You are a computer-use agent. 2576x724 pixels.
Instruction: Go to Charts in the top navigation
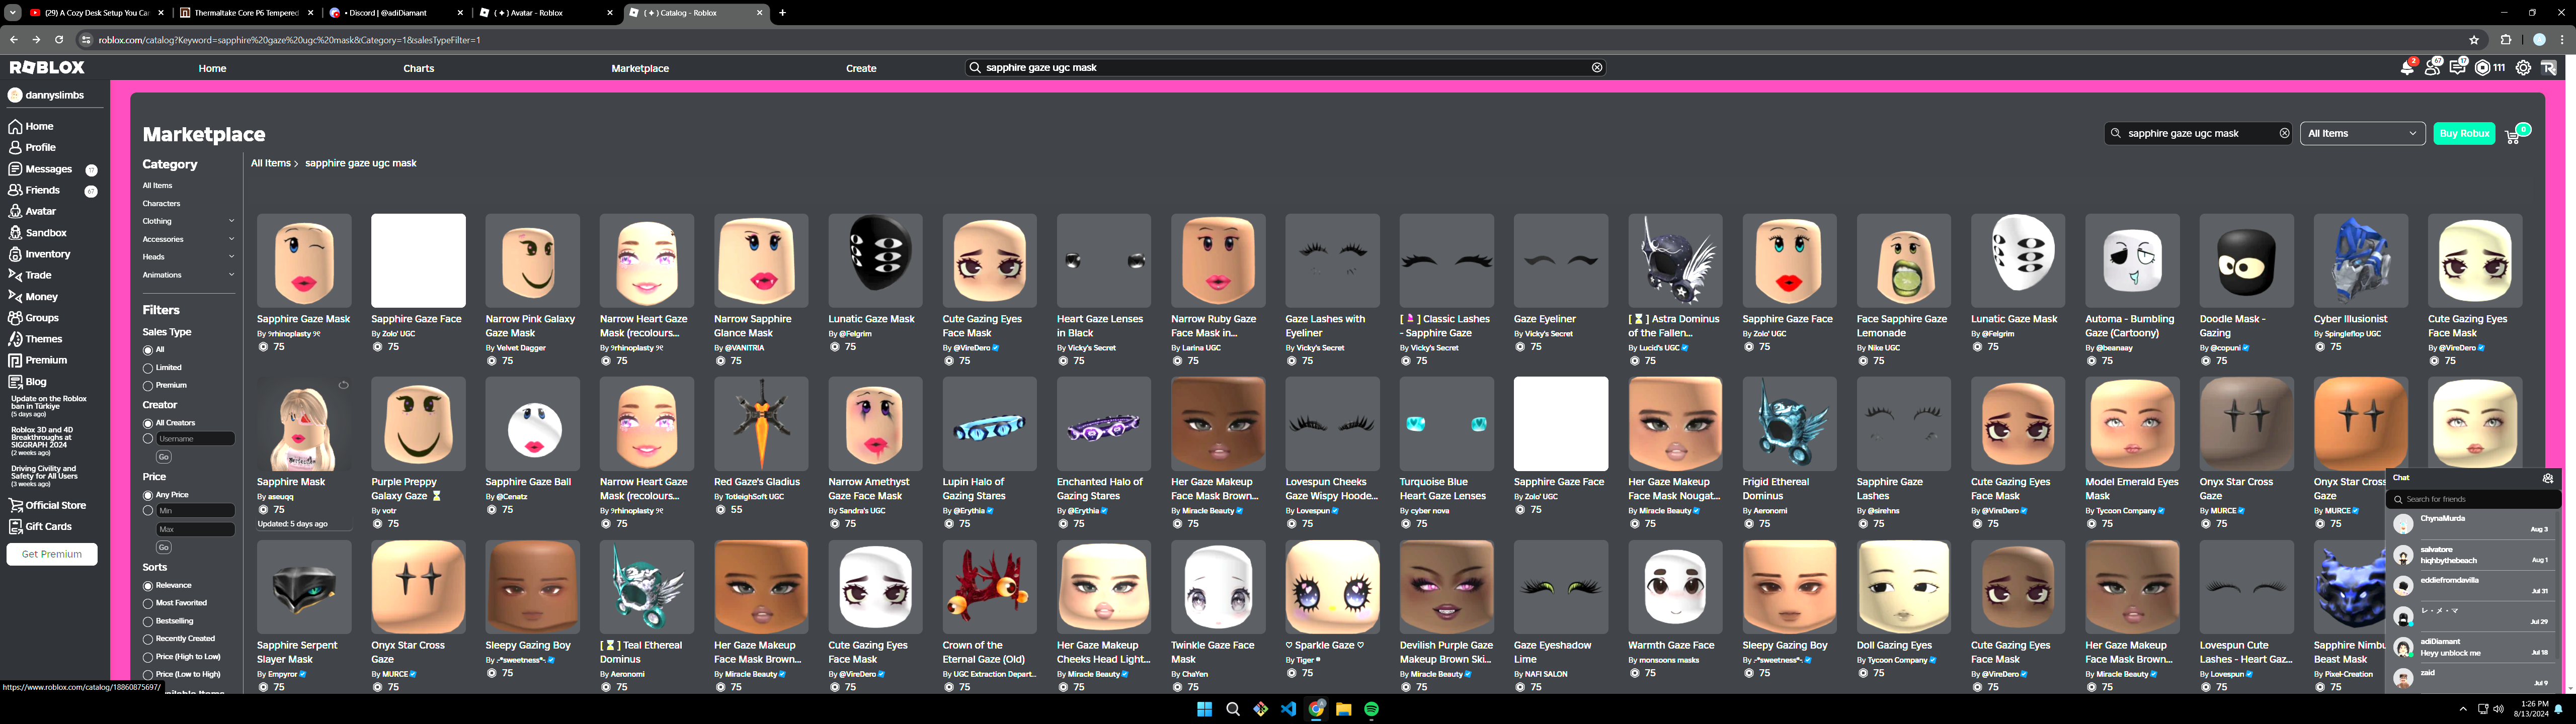418,68
